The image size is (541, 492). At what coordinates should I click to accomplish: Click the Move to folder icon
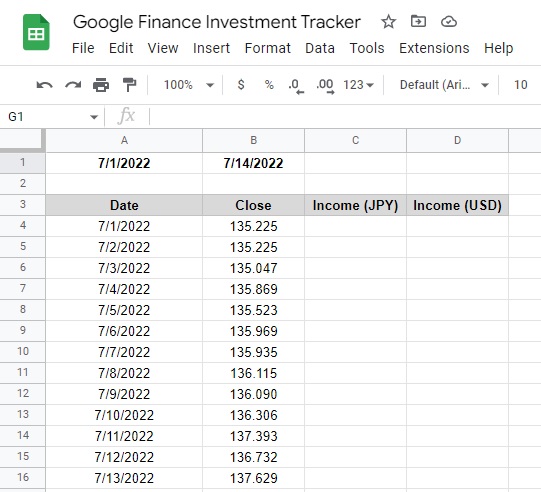point(418,21)
